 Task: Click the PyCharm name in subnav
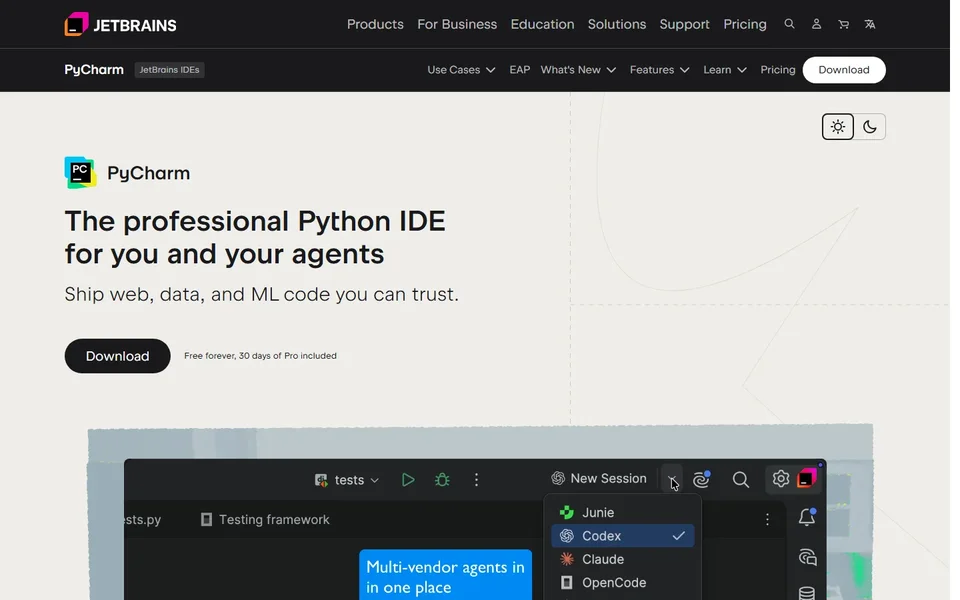[x=94, y=70]
